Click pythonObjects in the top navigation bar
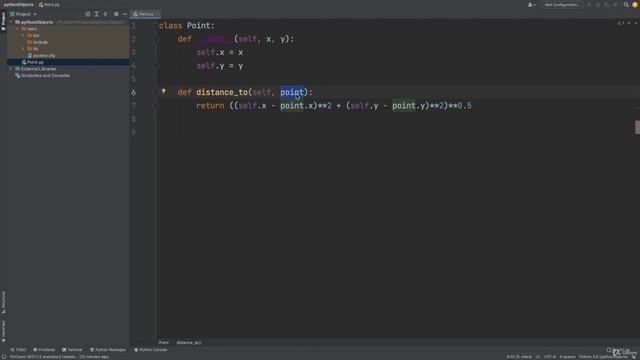Viewport: 640px width, 360px height. 19,4
